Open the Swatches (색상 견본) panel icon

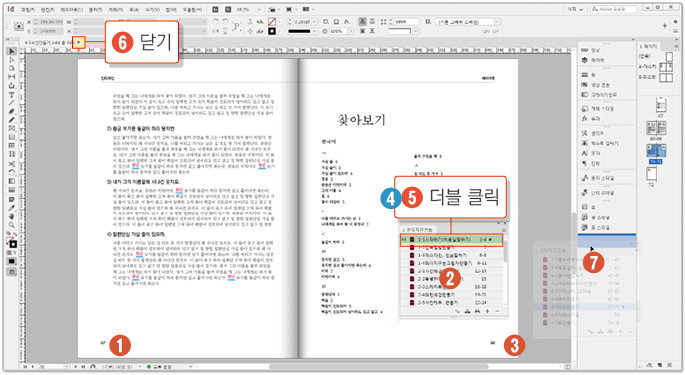tap(585, 85)
